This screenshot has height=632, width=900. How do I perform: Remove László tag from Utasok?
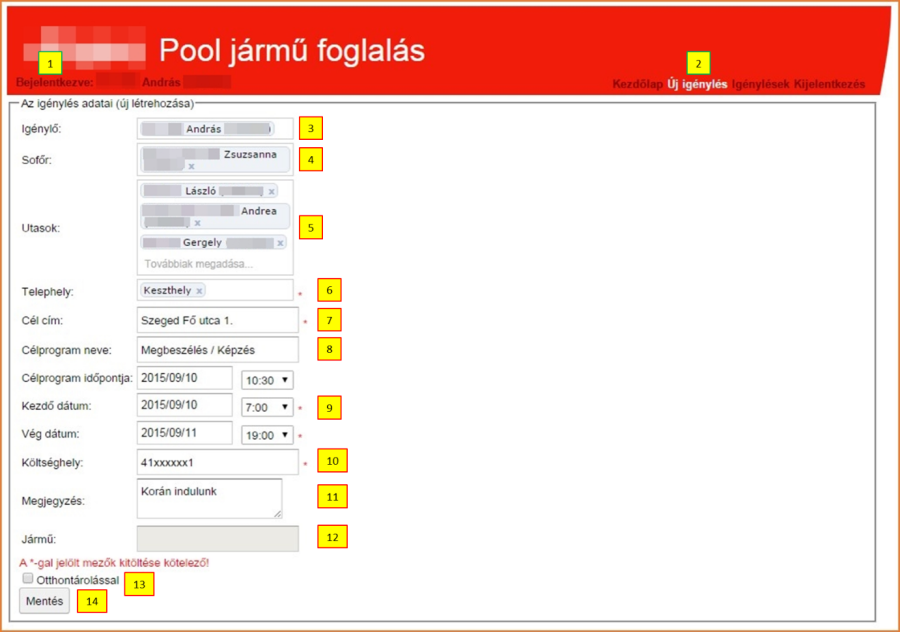click(x=271, y=191)
